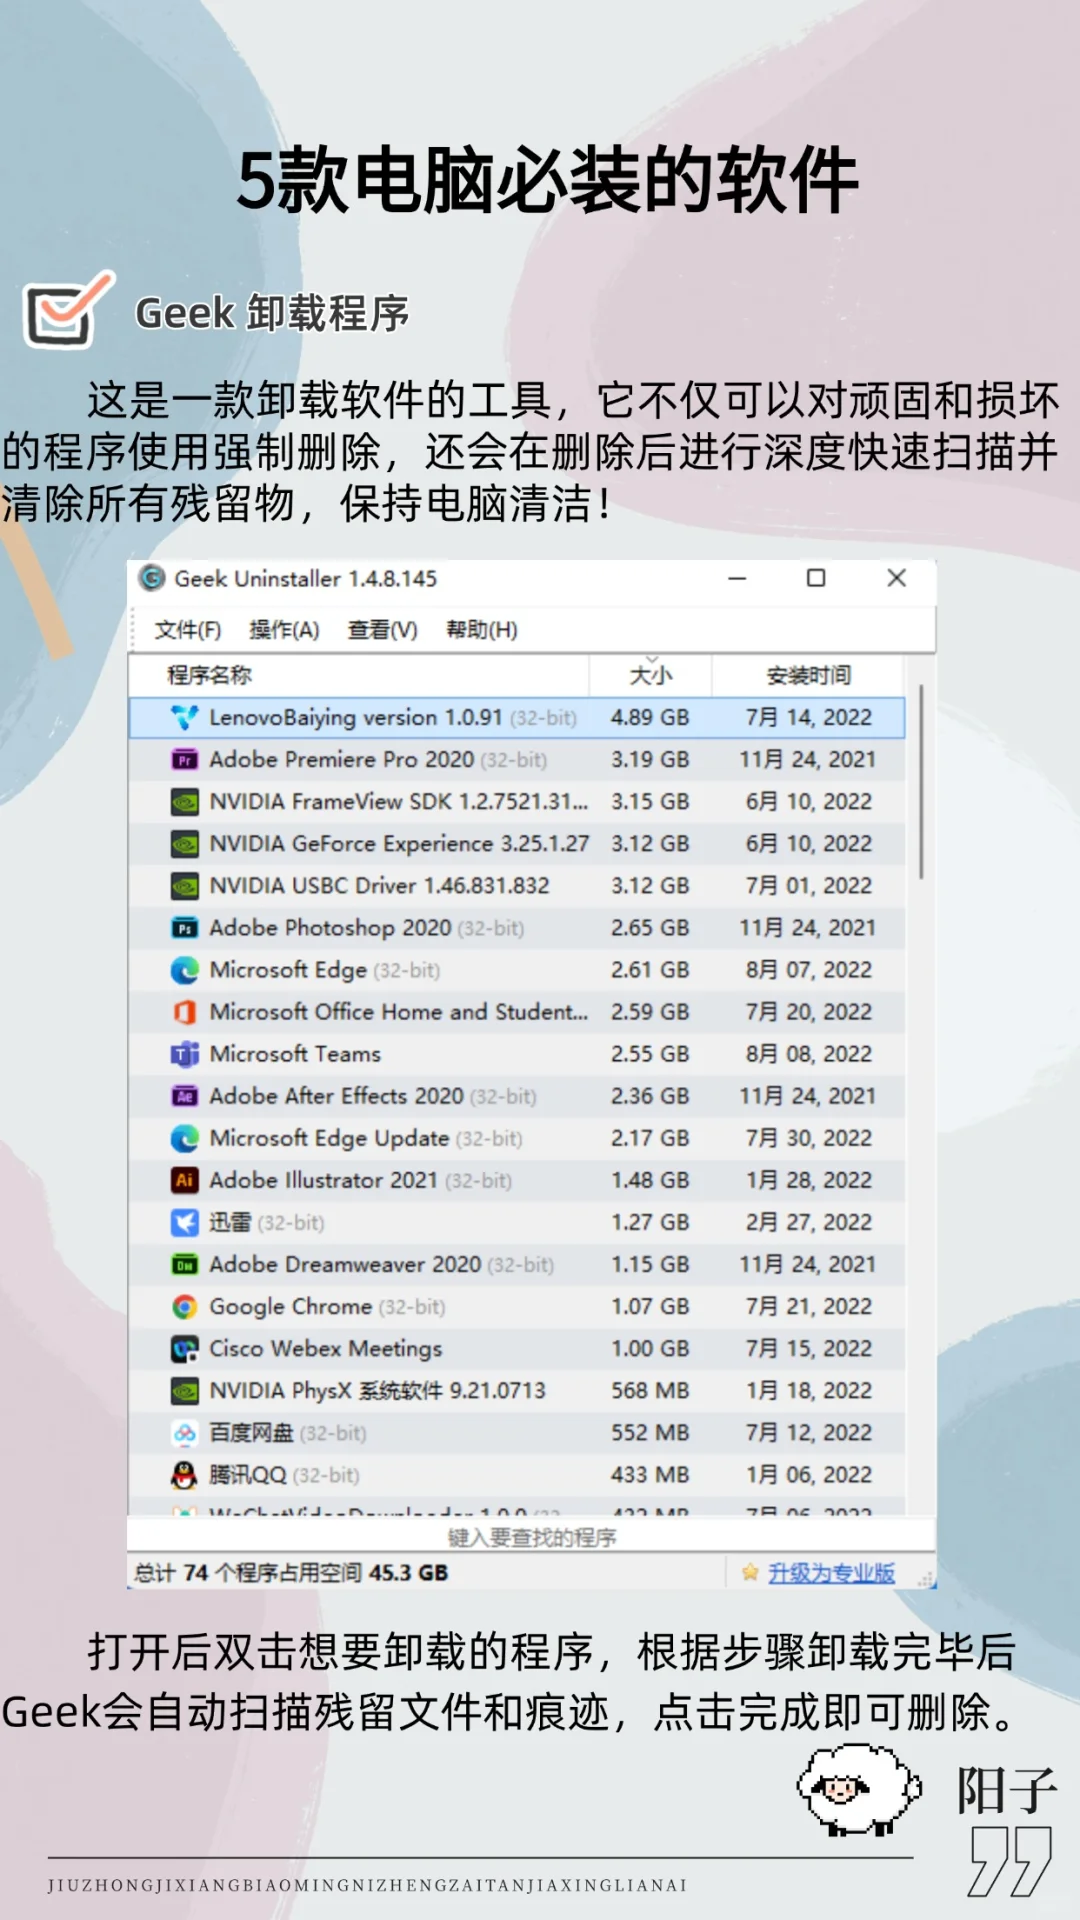
Task: Open the 操作(A) menu
Action: pos(284,630)
